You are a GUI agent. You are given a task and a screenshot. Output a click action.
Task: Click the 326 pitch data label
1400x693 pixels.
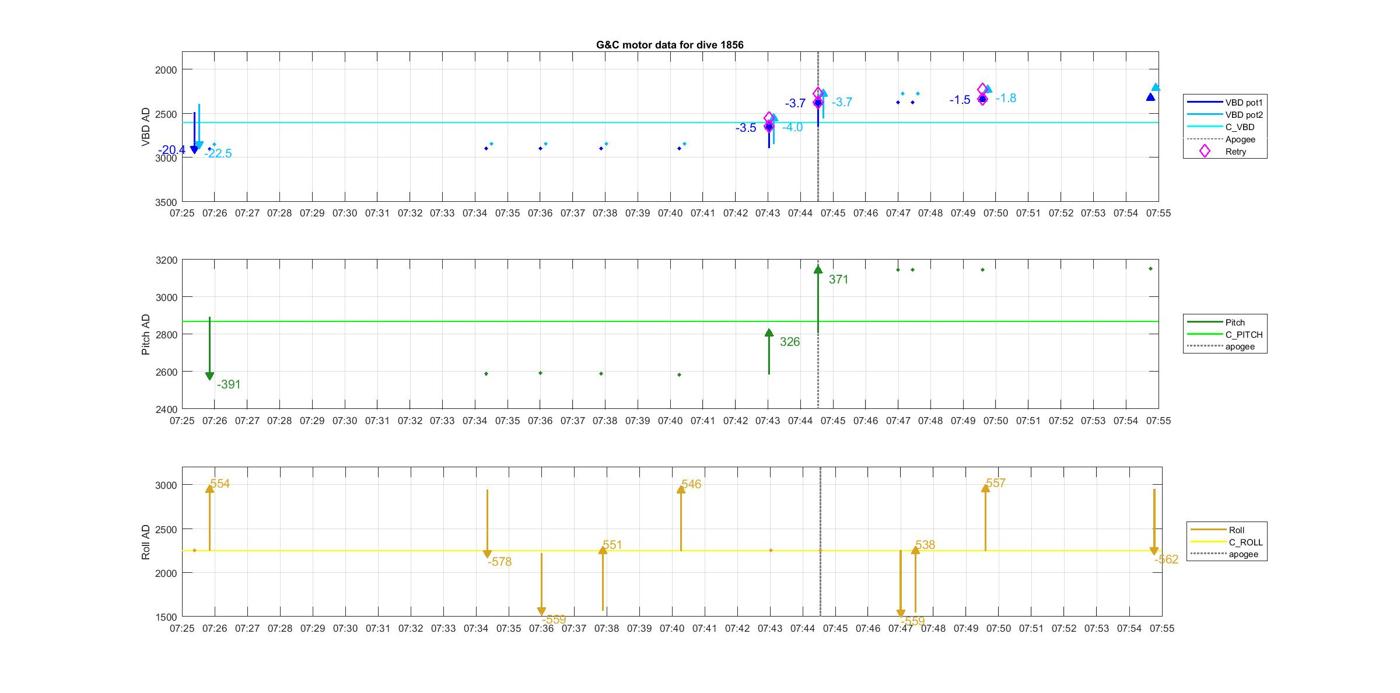[790, 342]
